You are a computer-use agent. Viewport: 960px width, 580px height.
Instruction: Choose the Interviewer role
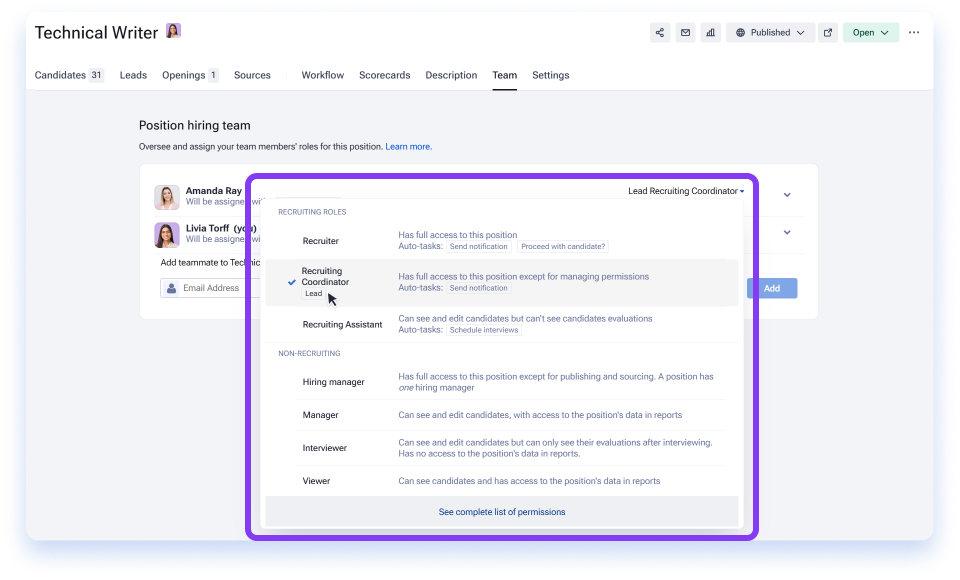(501, 448)
